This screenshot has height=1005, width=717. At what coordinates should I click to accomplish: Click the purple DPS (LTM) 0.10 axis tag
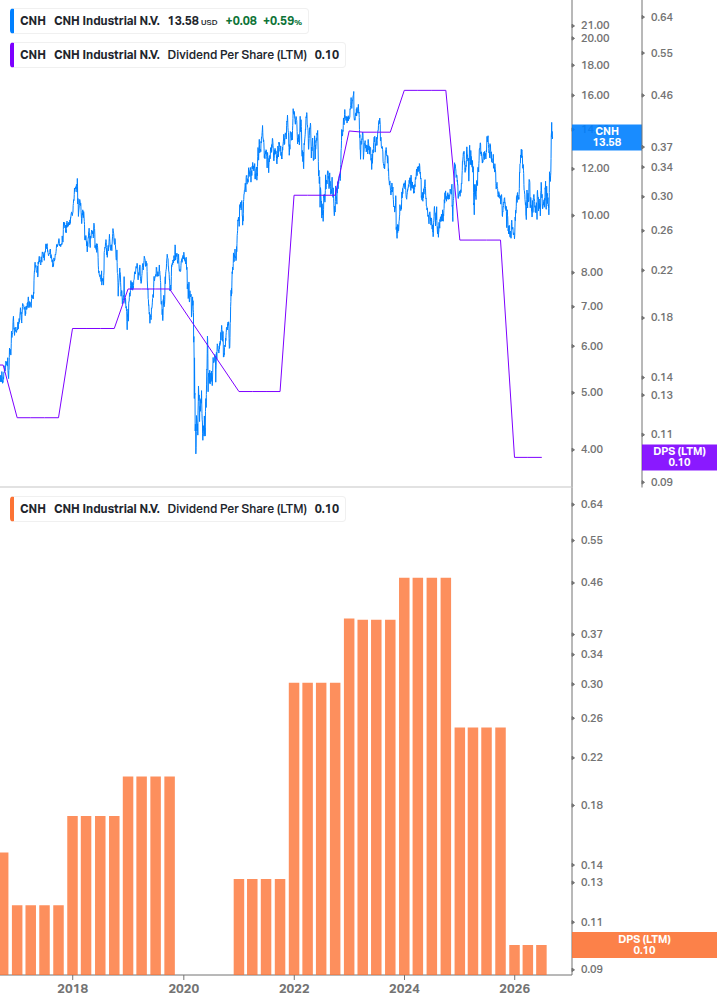[679, 457]
